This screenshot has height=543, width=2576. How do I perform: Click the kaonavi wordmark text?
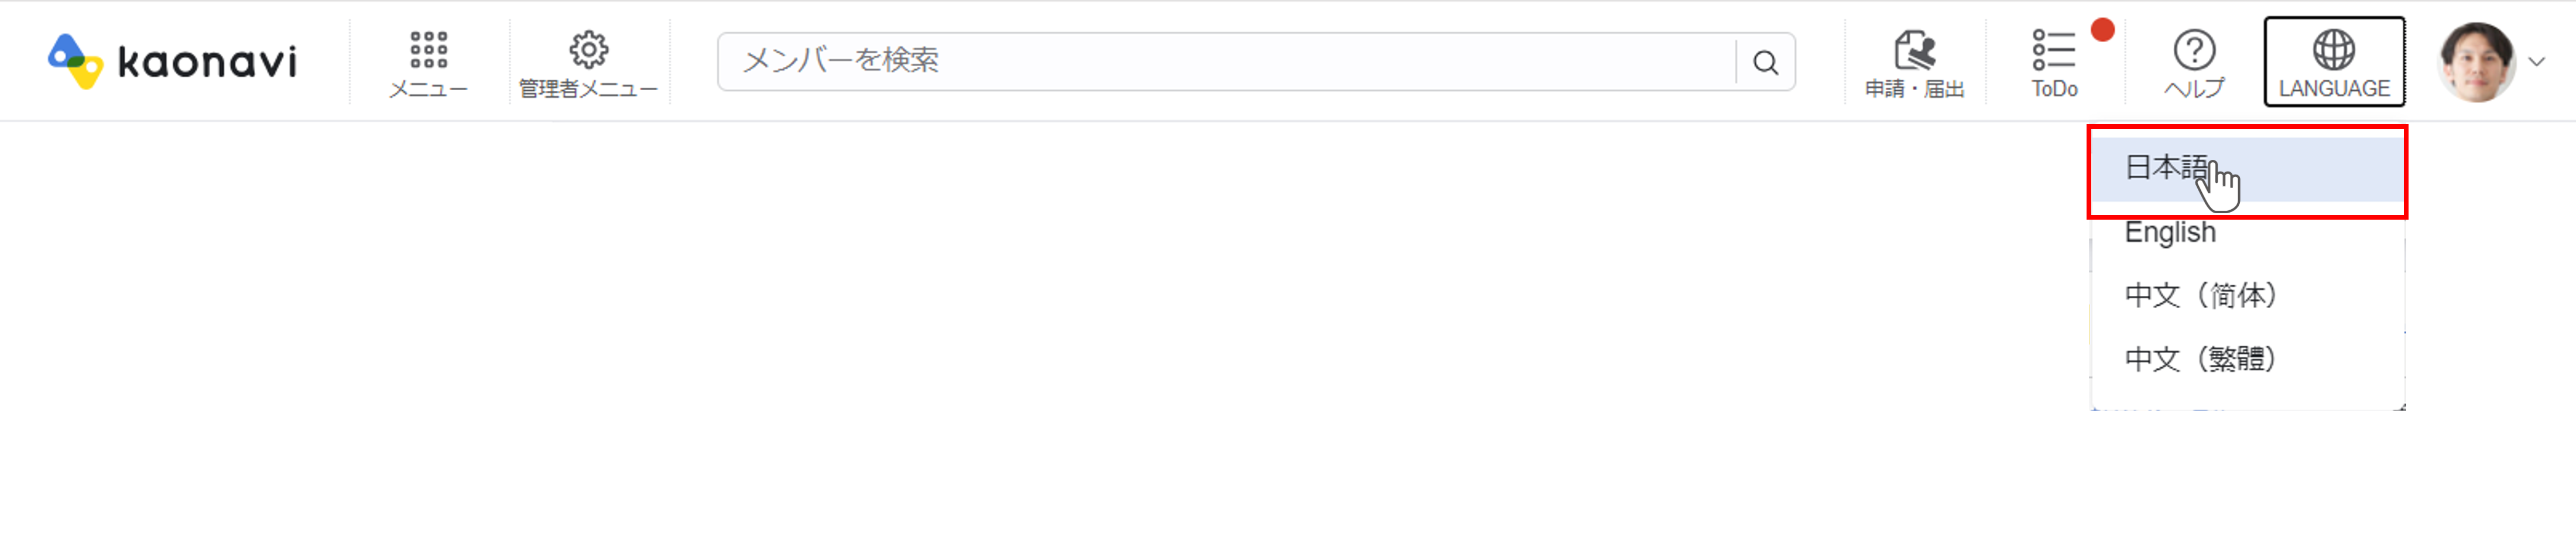pyautogui.click(x=207, y=62)
